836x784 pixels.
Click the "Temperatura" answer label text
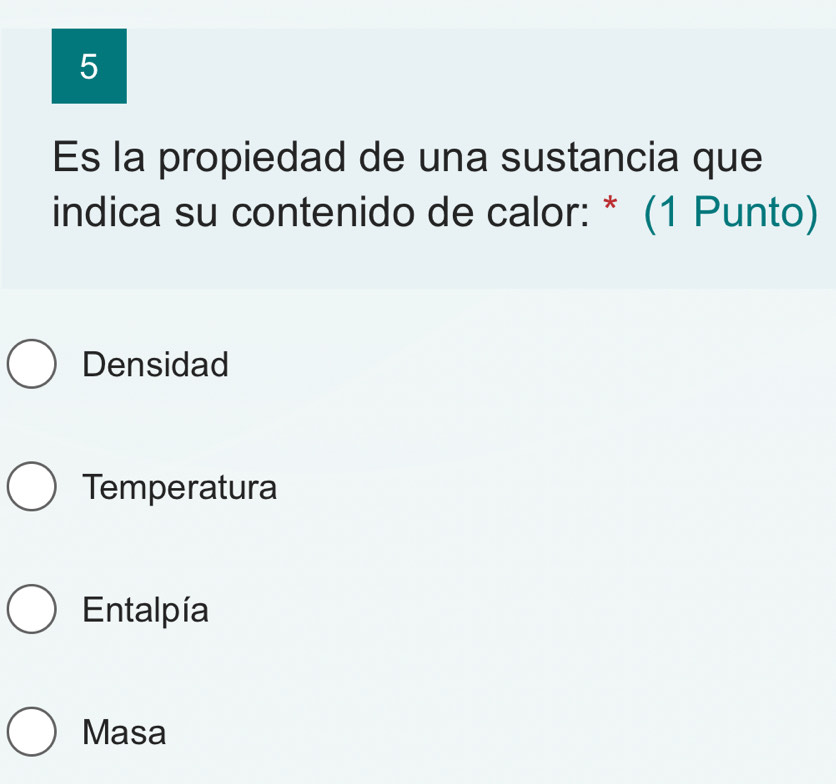[181, 488]
